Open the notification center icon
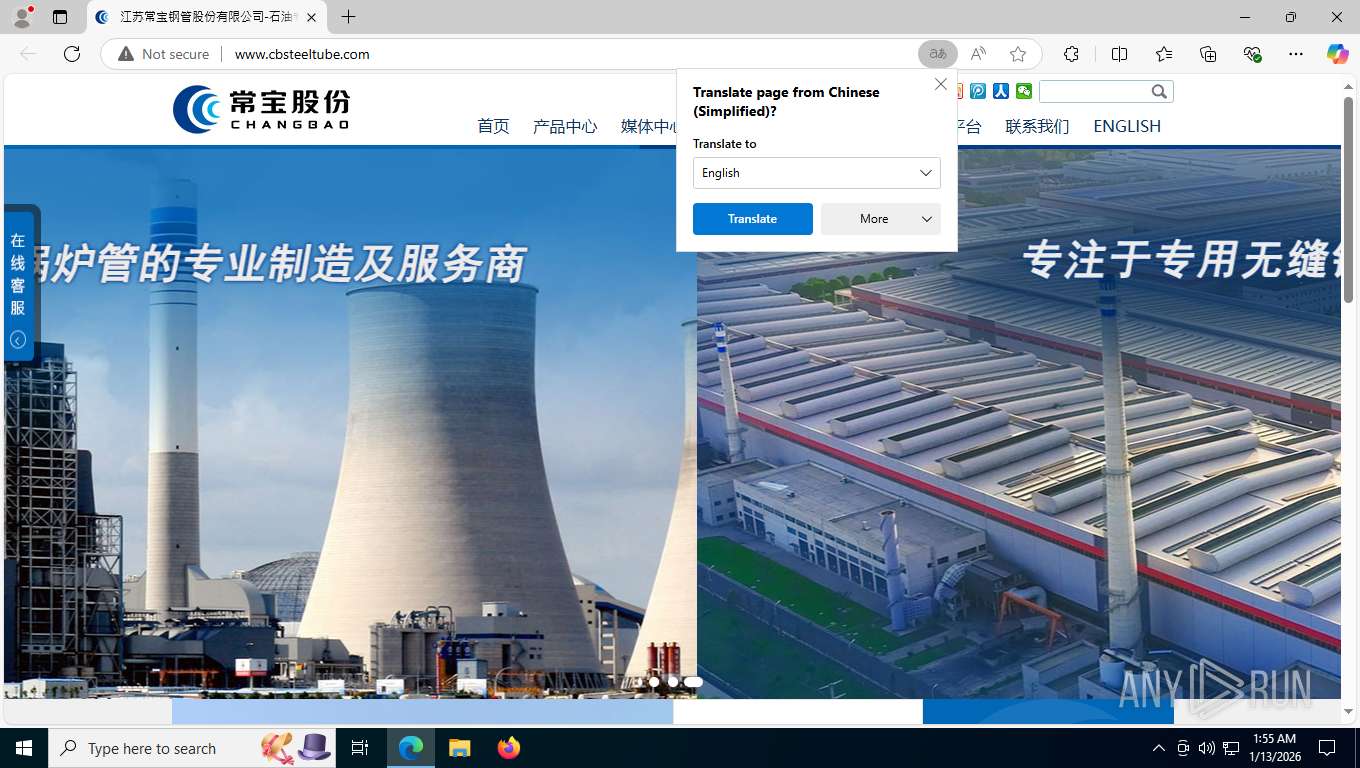This screenshot has height=768, width=1360. point(1328,748)
